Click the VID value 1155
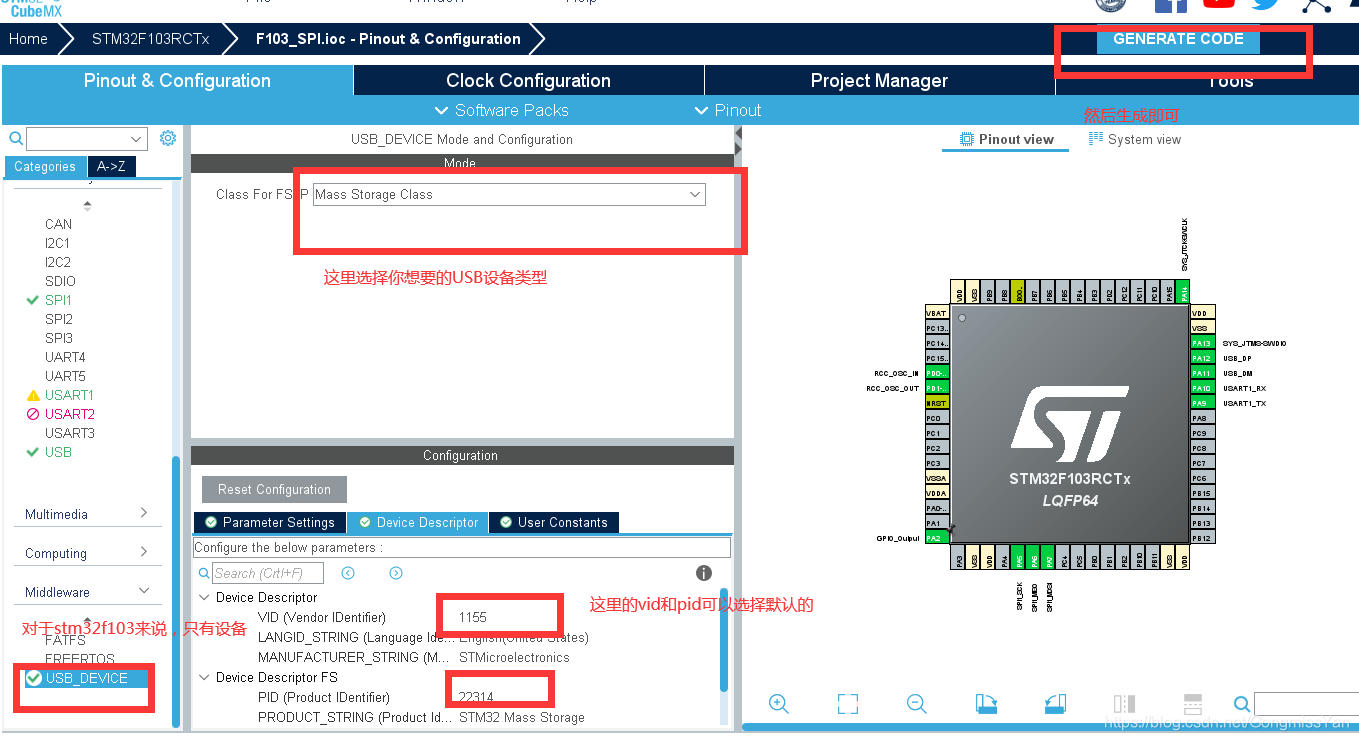Viewport: 1359px width, 741px height. pyautogui.click(x=473, y=617)
